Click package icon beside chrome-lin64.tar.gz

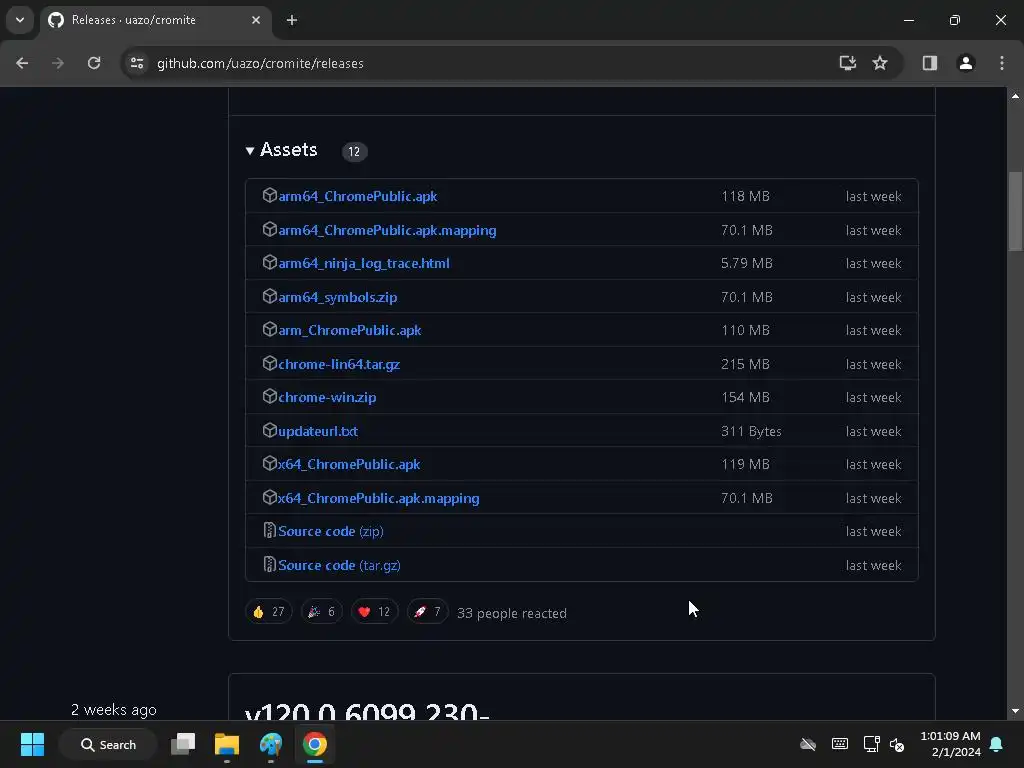(x=270, y=363)
